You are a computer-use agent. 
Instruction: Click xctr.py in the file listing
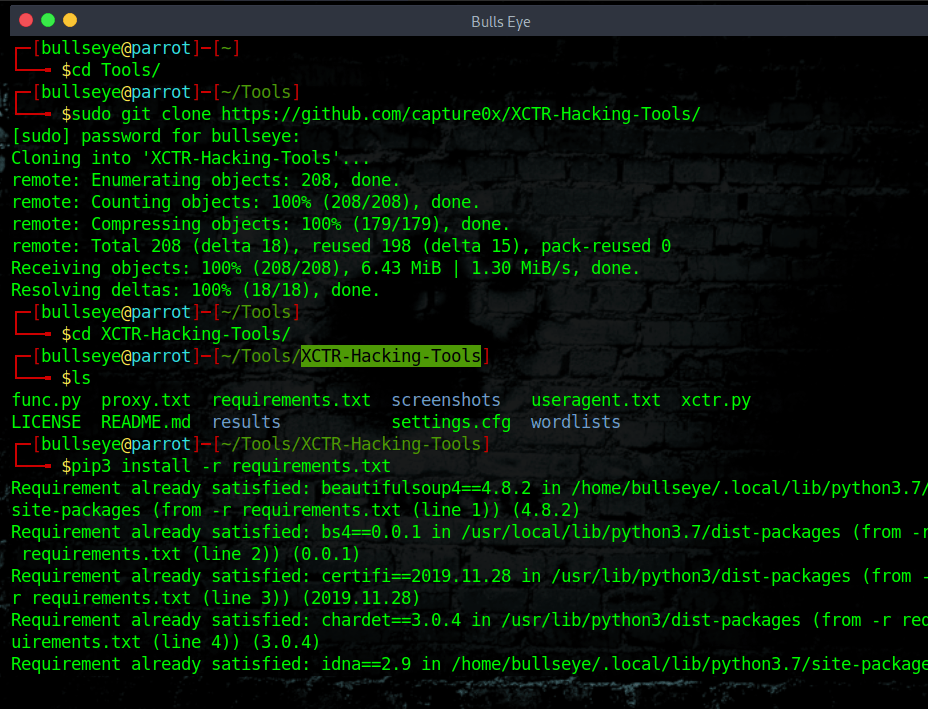coord(716,400)
